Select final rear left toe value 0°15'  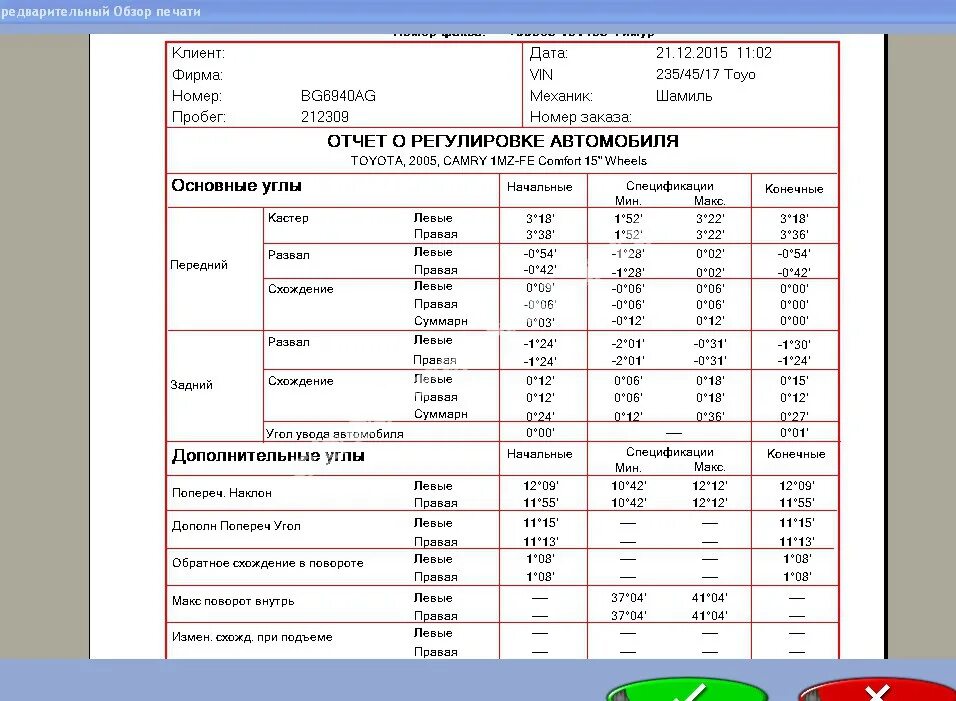pyautogui.click(x=794, y=381)
